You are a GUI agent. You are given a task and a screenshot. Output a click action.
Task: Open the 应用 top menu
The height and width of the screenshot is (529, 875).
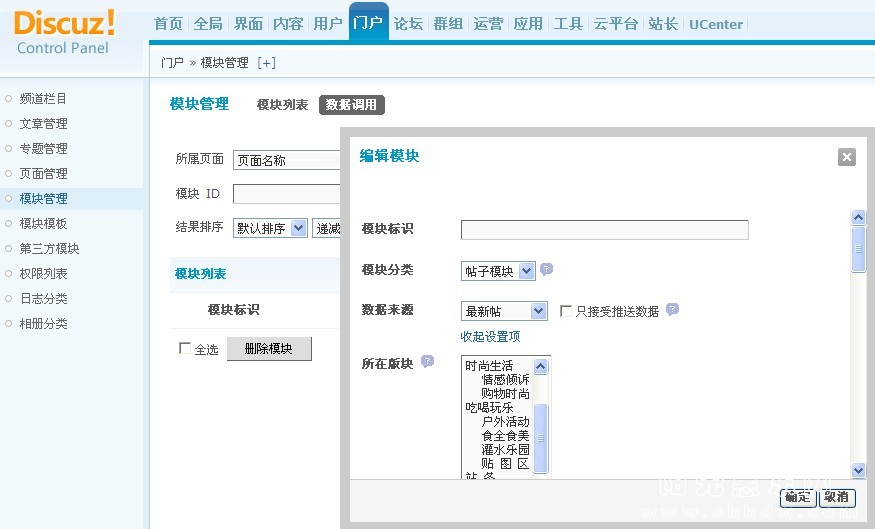(528, 24)
